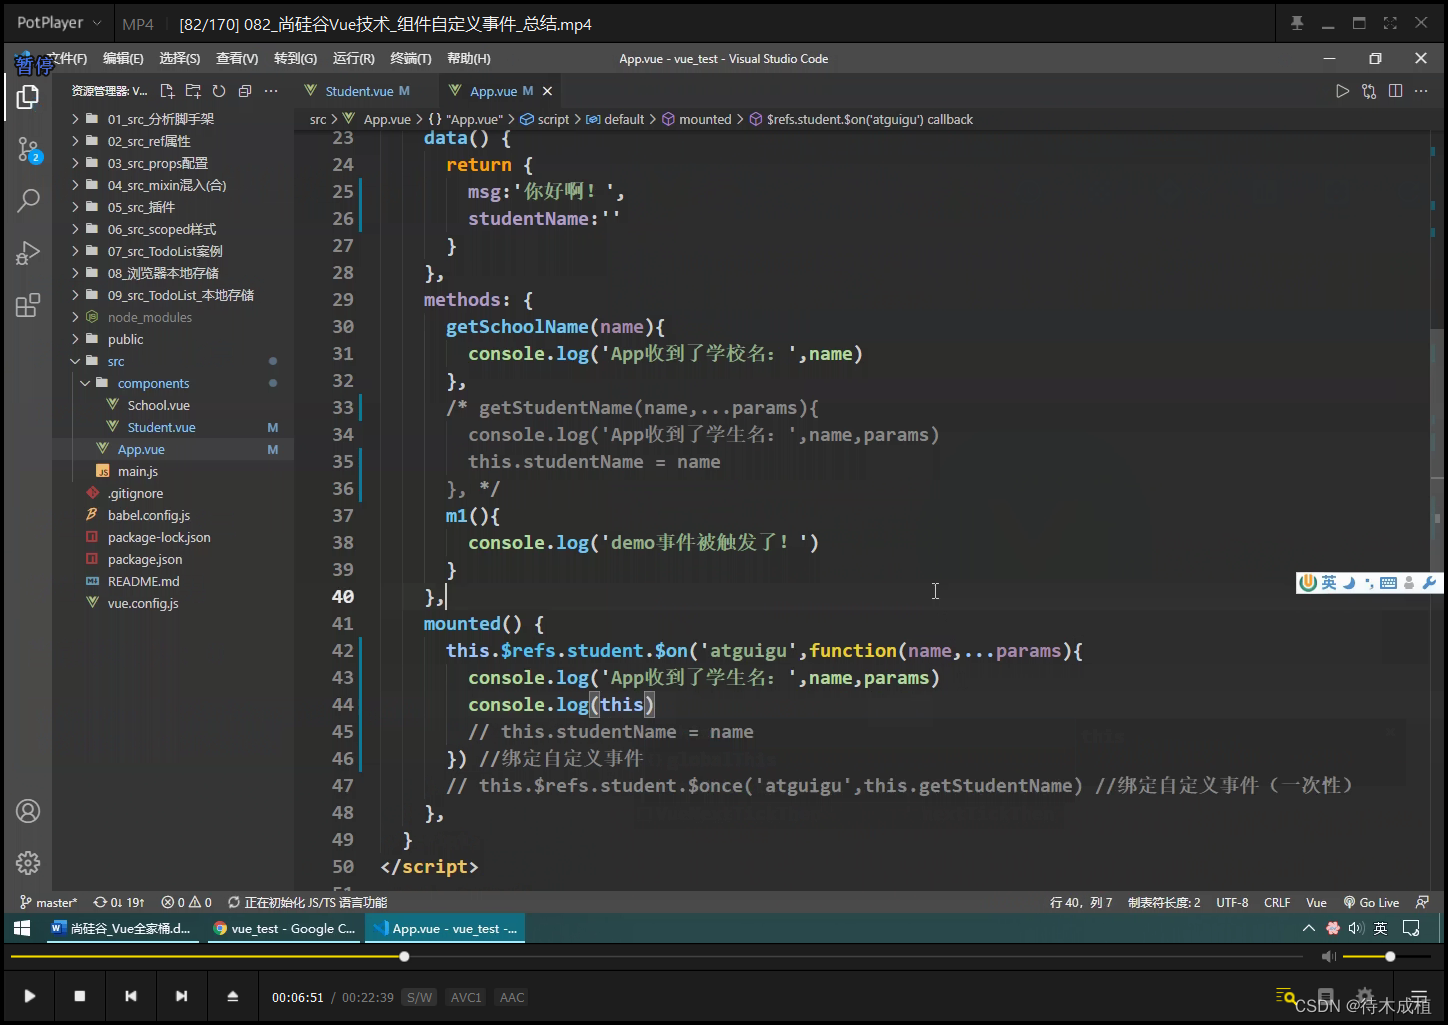Image resolution: width=1448 pixels, height=1025 pixels.
Task: Open PotPlayer settings gear
Action: (x=1366, y=996)
